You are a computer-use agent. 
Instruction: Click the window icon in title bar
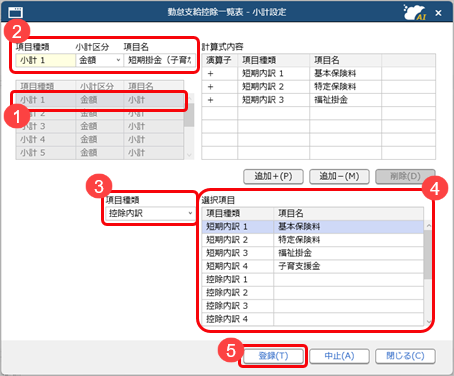(15, 12)
